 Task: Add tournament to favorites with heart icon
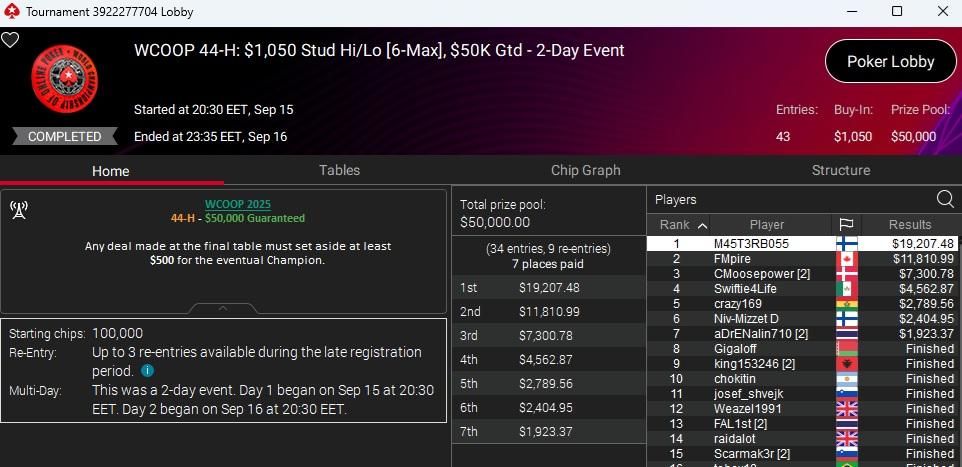click(x=10, y=41)
